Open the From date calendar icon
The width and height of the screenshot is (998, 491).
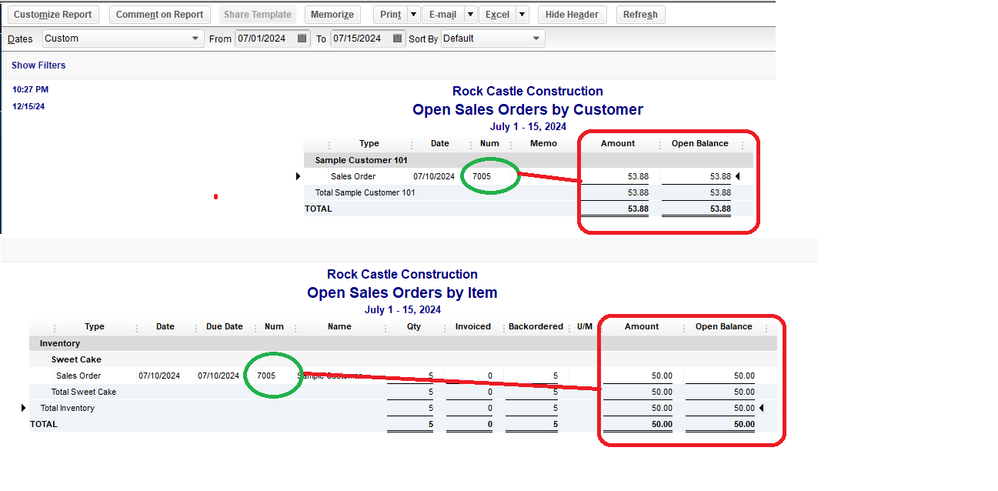[303, 39]
